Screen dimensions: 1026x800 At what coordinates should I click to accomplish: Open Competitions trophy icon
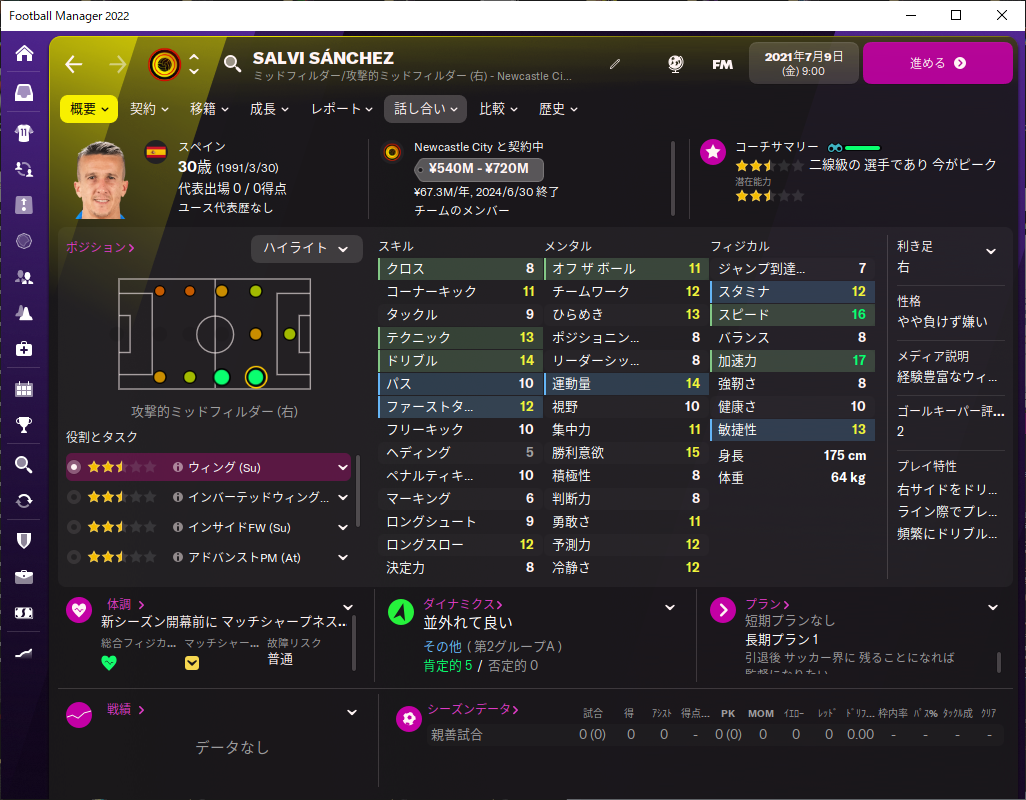pos(24,425)
